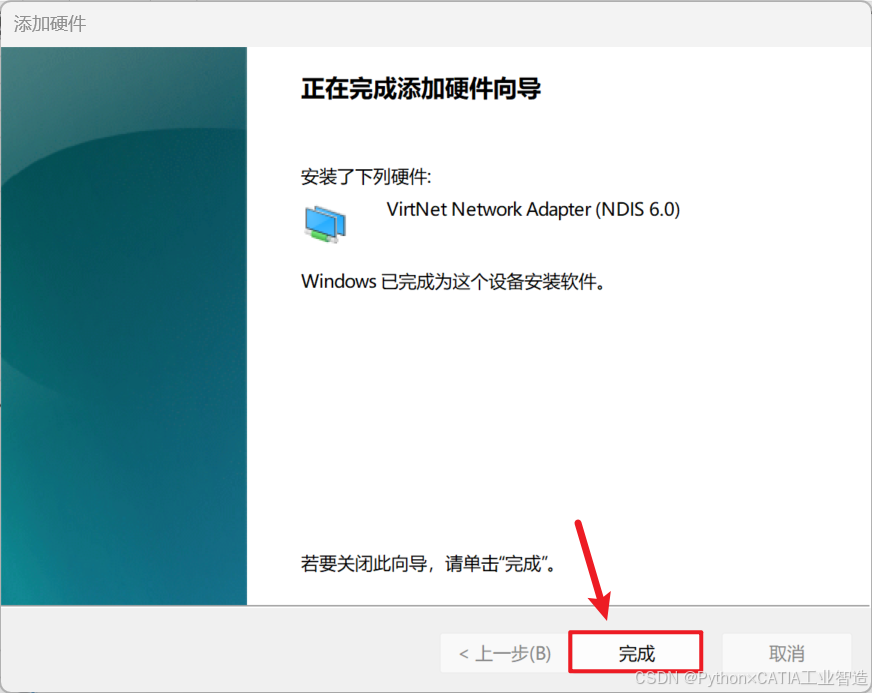Click the 完成 button to finish

pos(636,652)
